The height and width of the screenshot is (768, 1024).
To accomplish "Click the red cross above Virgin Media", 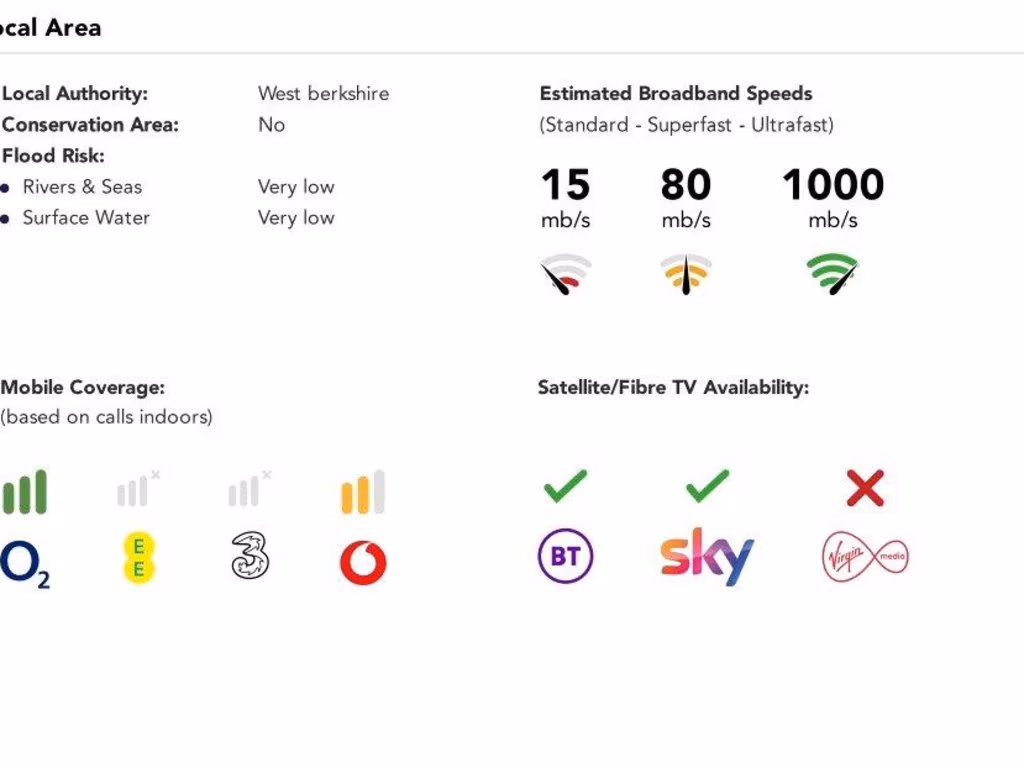I will point(865,488).
